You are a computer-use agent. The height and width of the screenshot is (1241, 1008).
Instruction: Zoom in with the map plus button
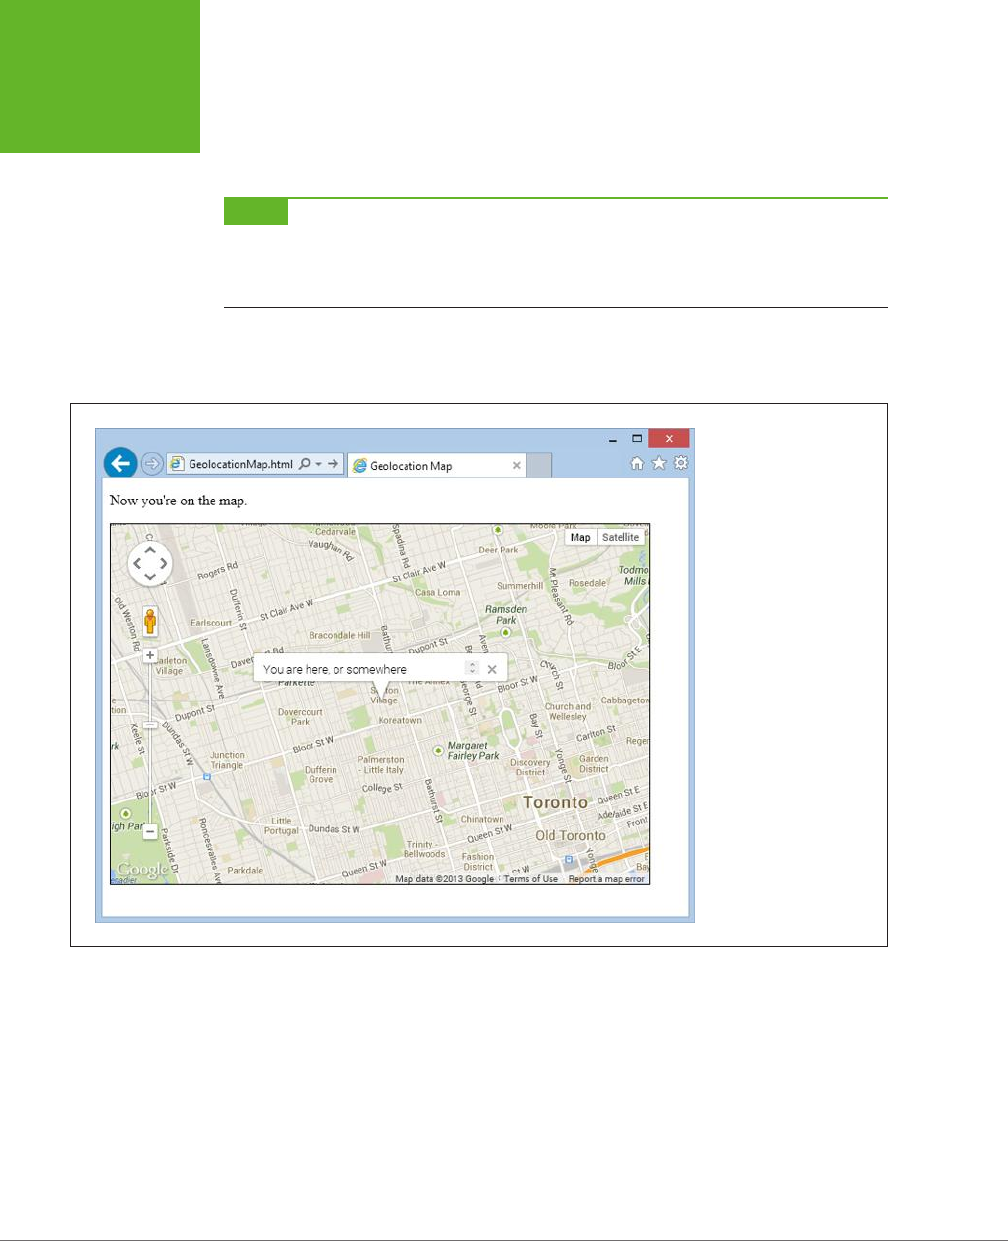150,656
